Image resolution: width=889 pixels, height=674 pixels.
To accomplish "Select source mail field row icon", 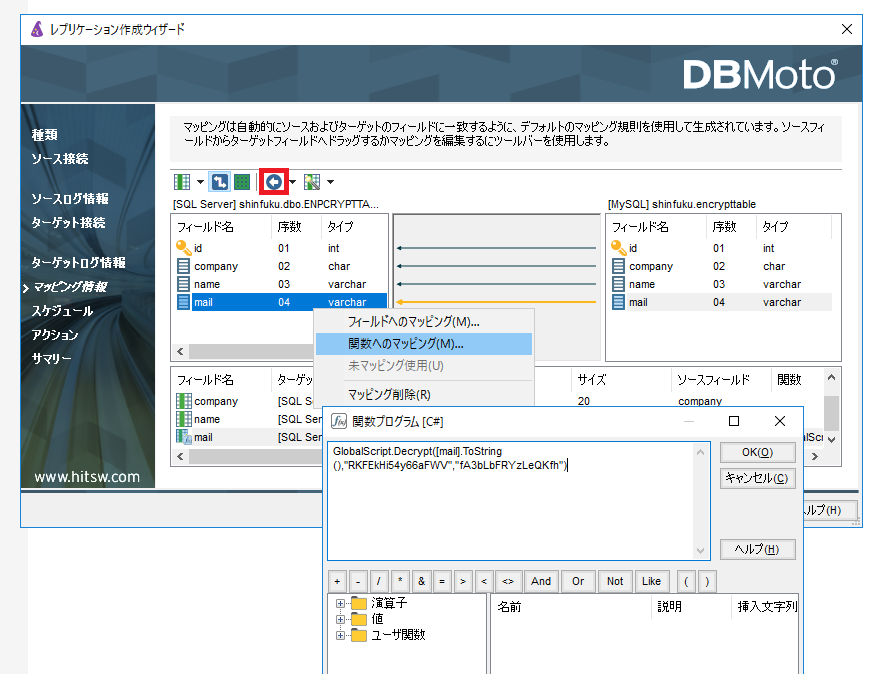I will (x=183, y=302).
